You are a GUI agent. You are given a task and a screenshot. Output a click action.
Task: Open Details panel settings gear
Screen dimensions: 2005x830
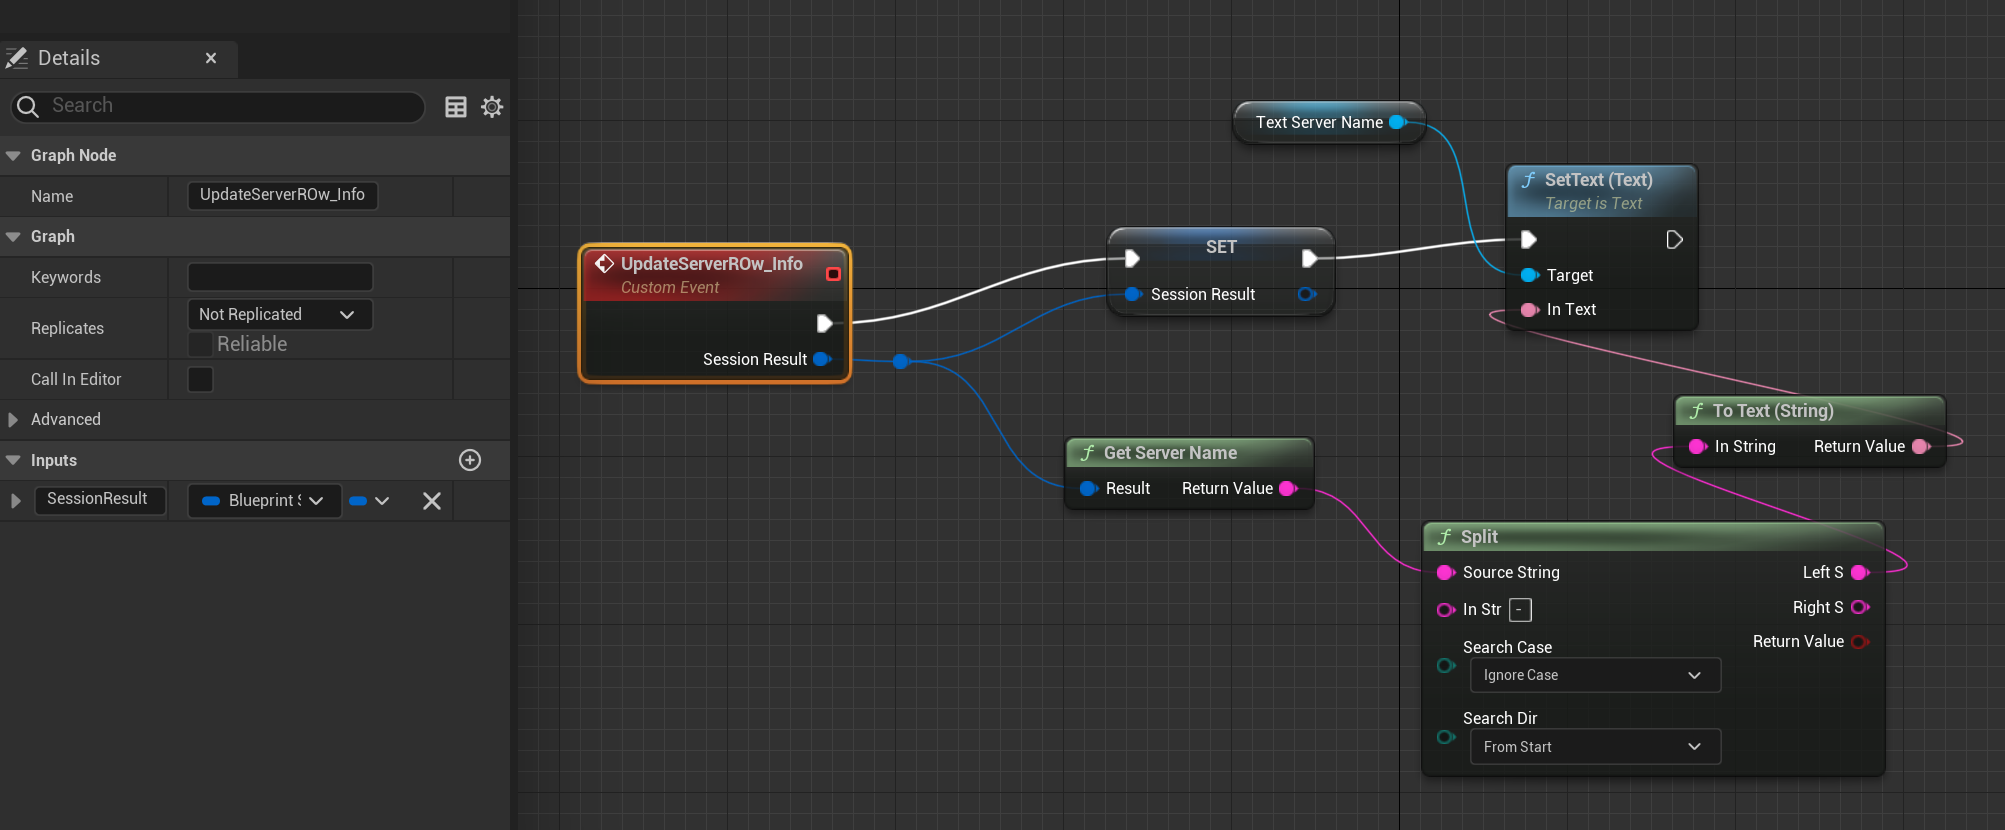[x=492, y=107]
